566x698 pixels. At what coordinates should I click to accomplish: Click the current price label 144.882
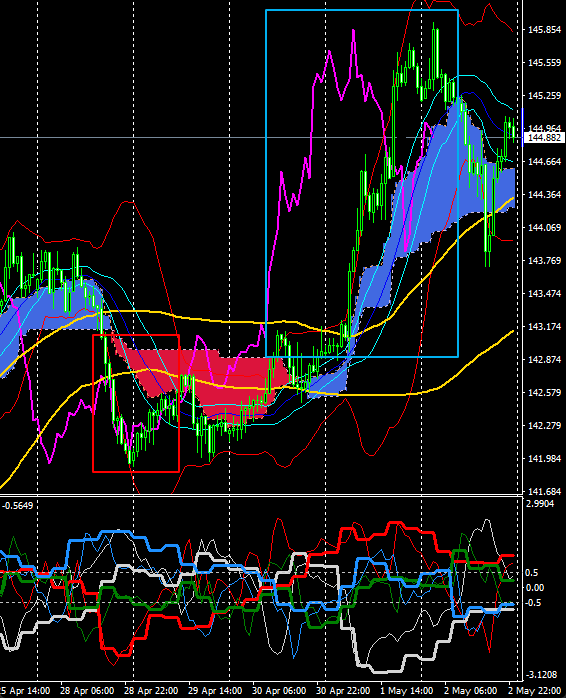coord(545,138)
